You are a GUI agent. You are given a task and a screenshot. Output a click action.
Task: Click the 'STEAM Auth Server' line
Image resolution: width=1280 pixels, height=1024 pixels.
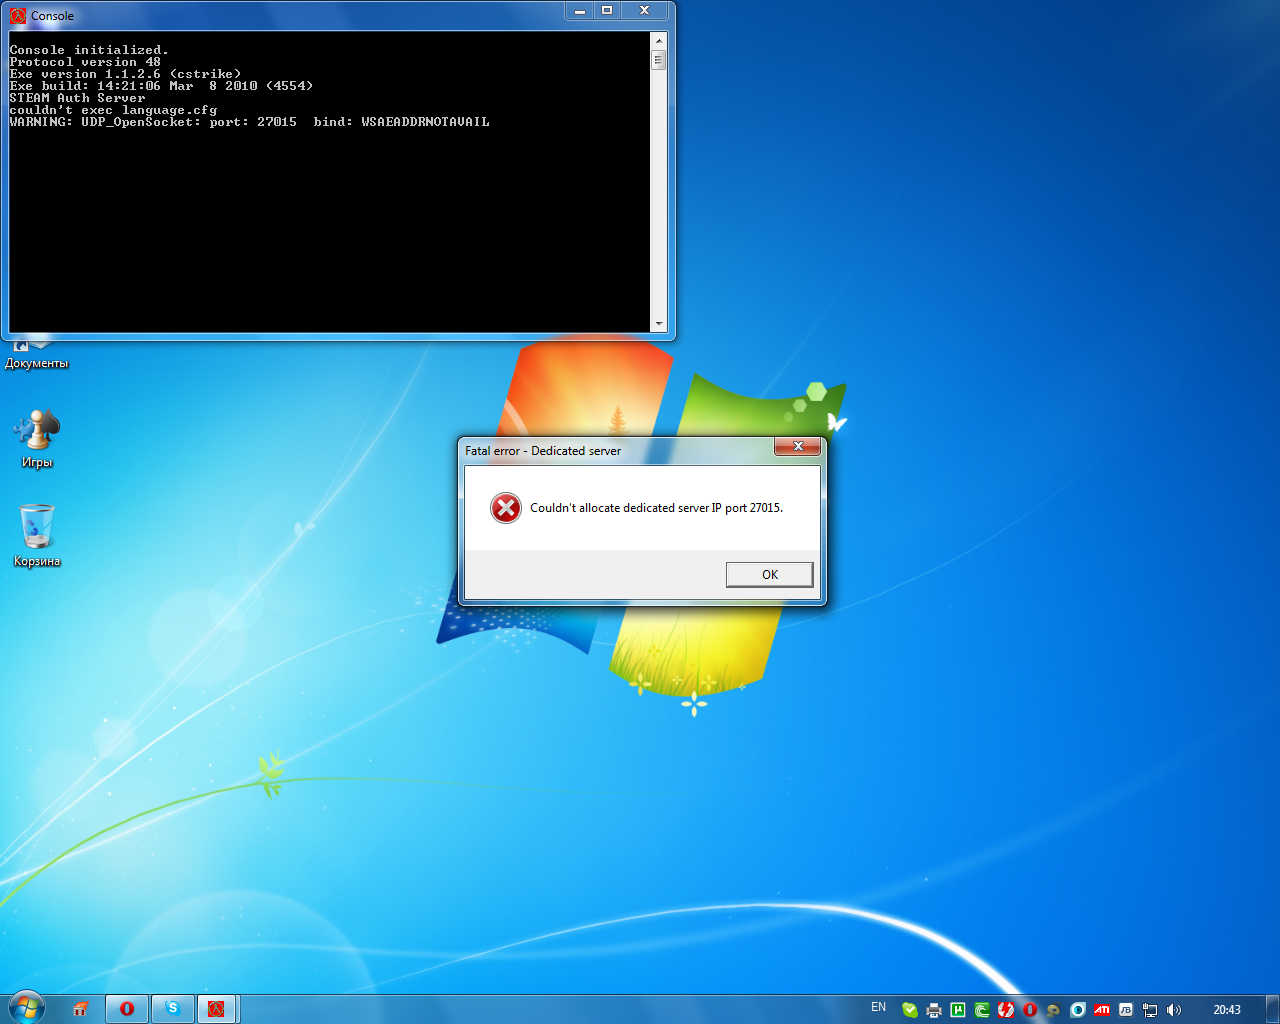tap(77, 98)
